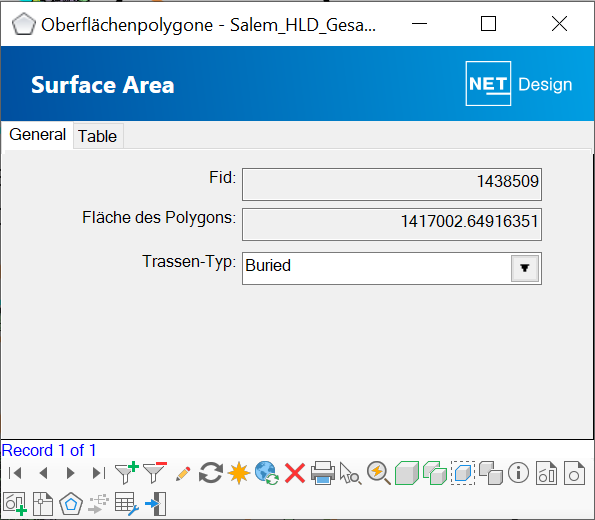This screenshot has width=595, height=520.
Task: Go to the next record
Action: (x=70, y=473)
